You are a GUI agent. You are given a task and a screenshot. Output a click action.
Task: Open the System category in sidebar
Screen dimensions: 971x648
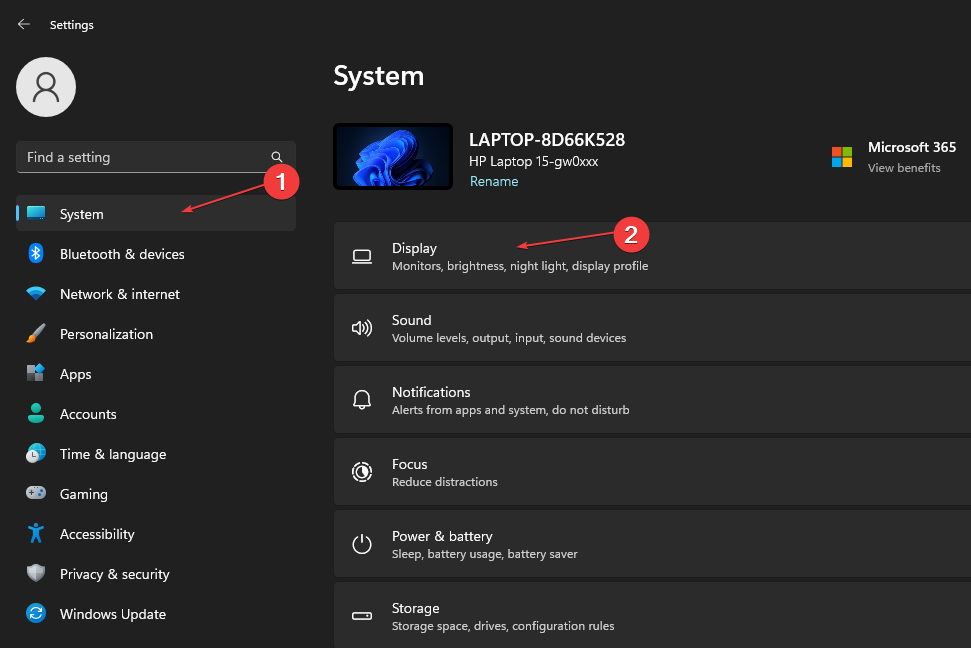pyautogui.click(x=82, y=214)
